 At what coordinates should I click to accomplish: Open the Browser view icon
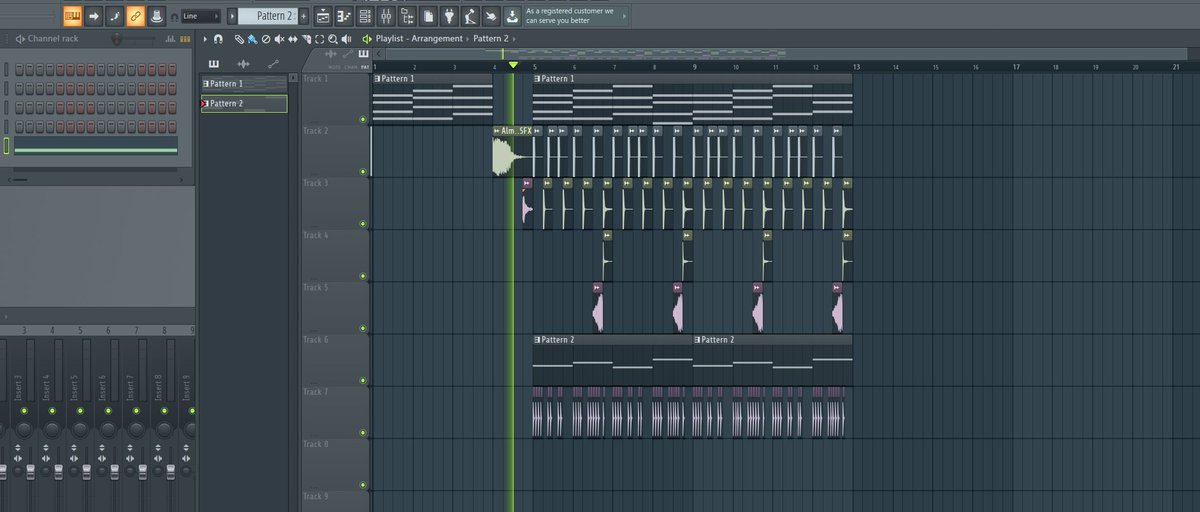407,16
